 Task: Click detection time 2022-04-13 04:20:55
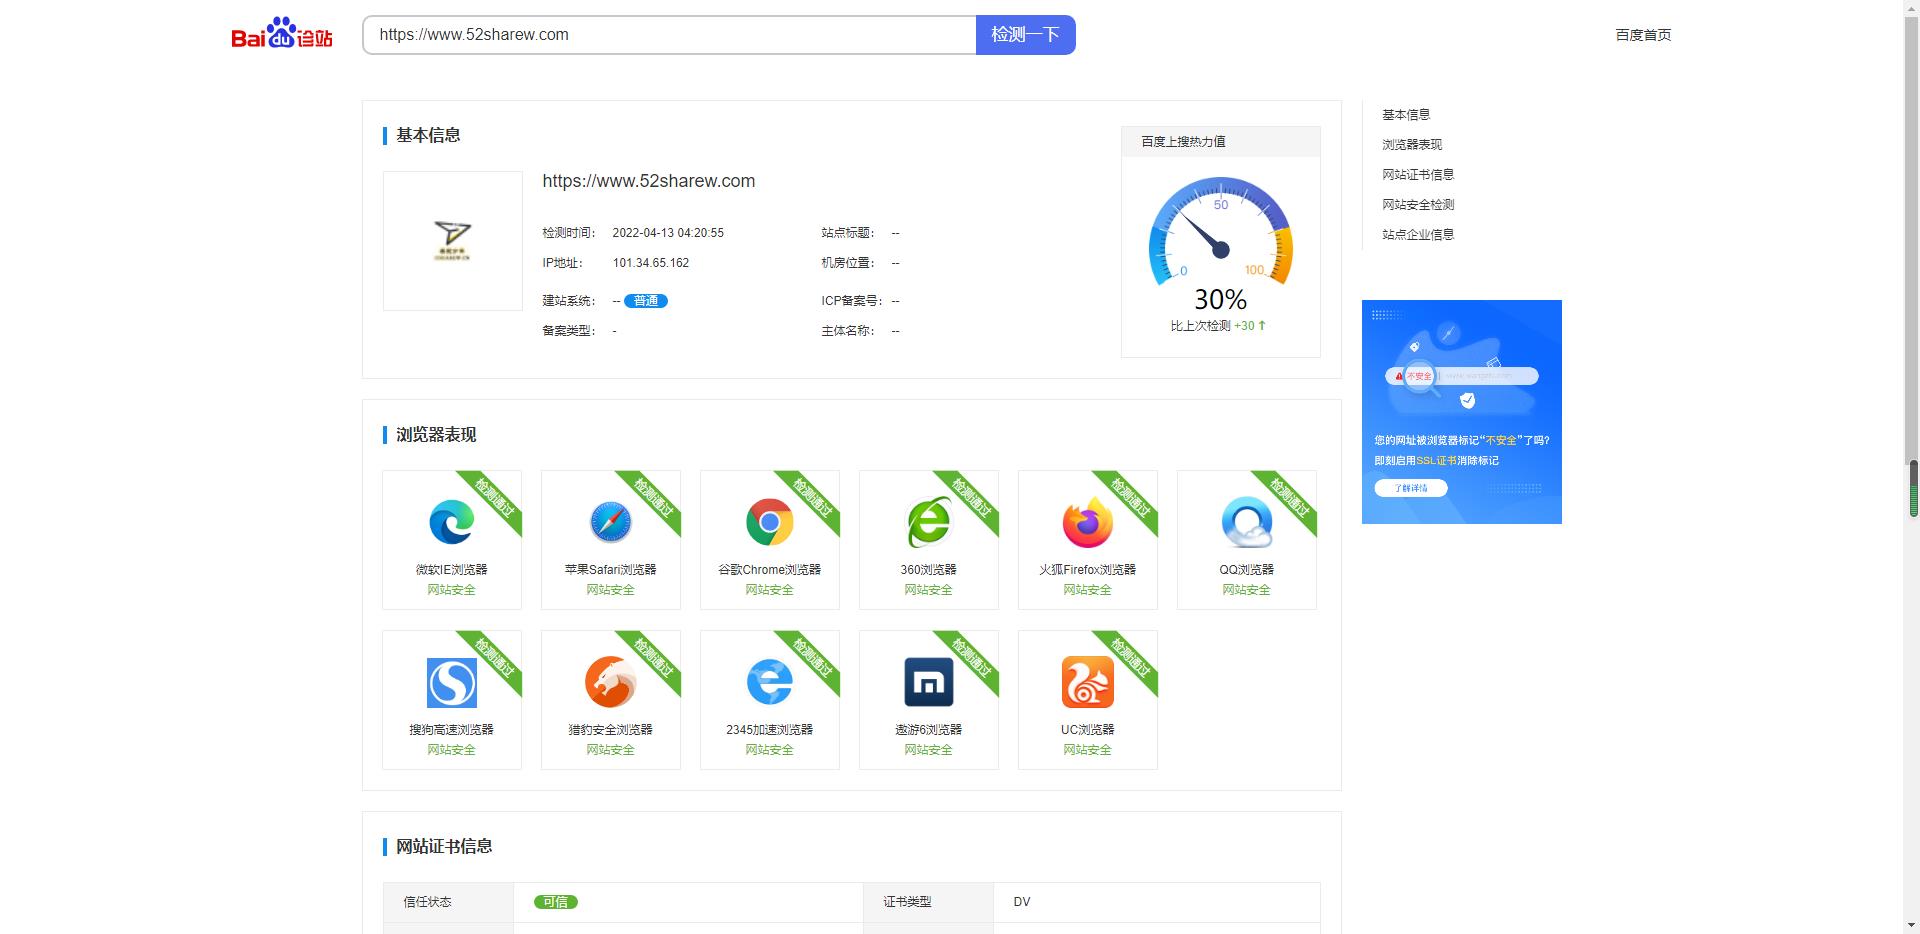point(668,233)
